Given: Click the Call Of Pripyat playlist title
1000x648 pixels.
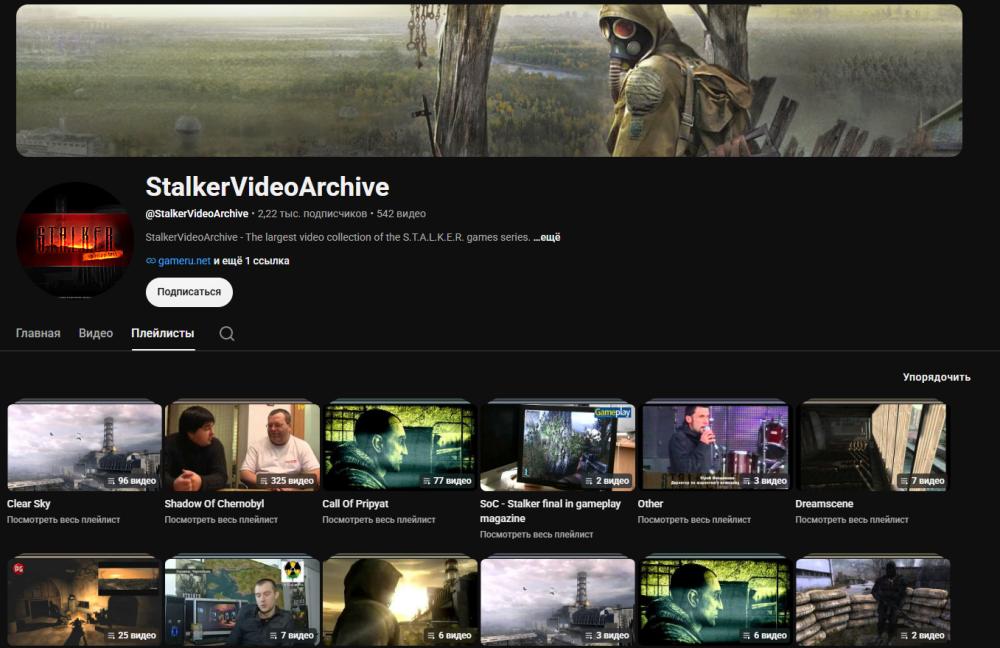Looking at the screenshot, I should pos(355,504).
